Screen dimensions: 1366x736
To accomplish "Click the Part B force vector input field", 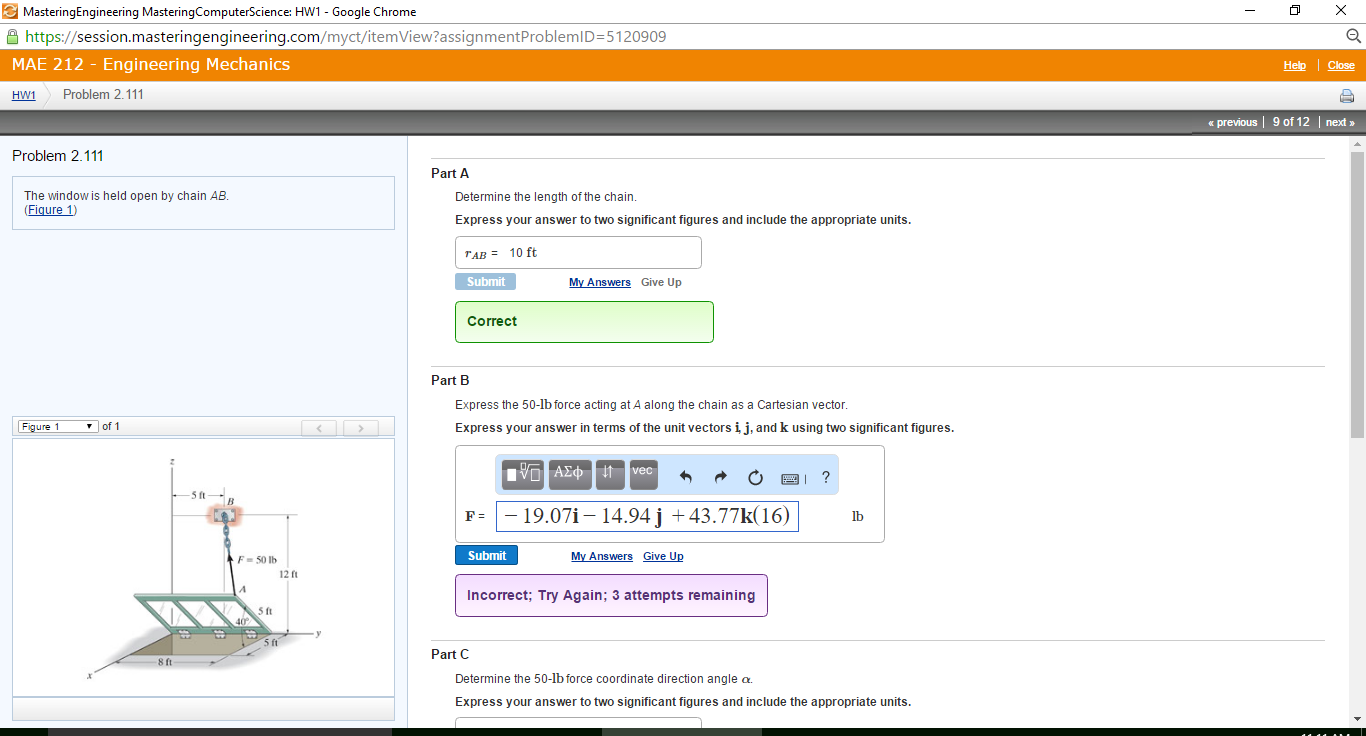I will [646, 516].
